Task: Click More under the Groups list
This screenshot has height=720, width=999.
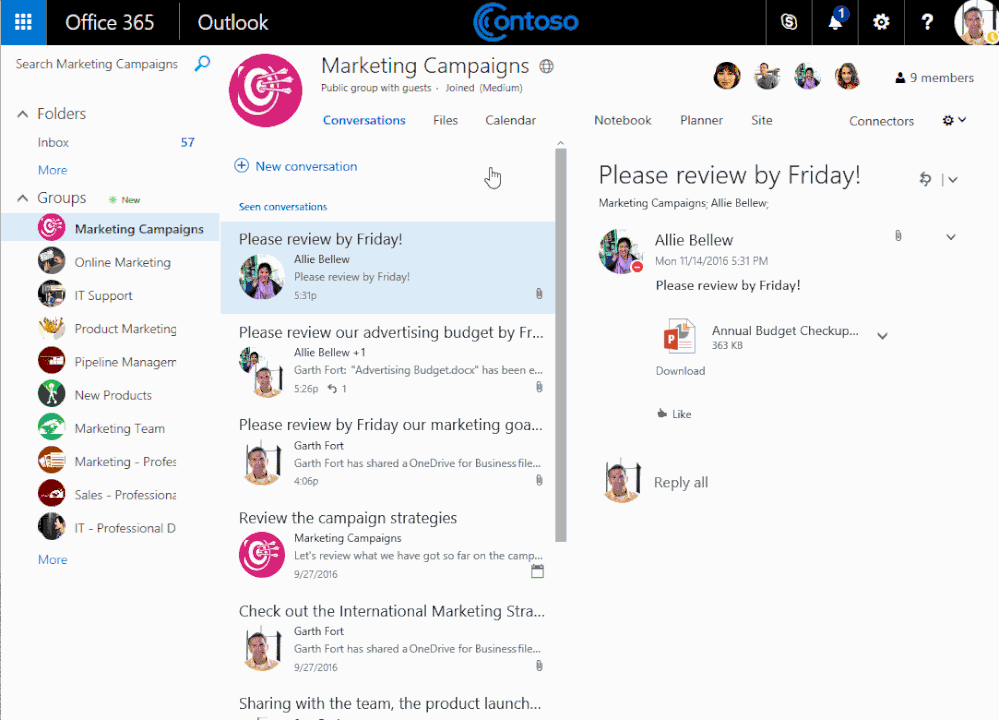Action: coord(52,559)
